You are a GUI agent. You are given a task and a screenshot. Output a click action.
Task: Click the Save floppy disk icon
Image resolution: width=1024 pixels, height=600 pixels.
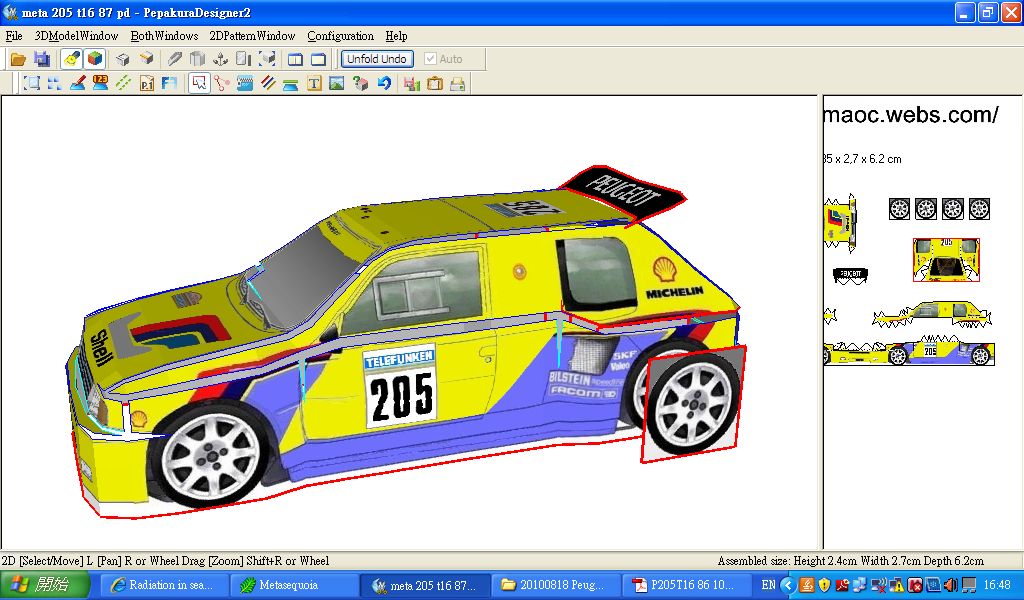(x=42, y=59)
